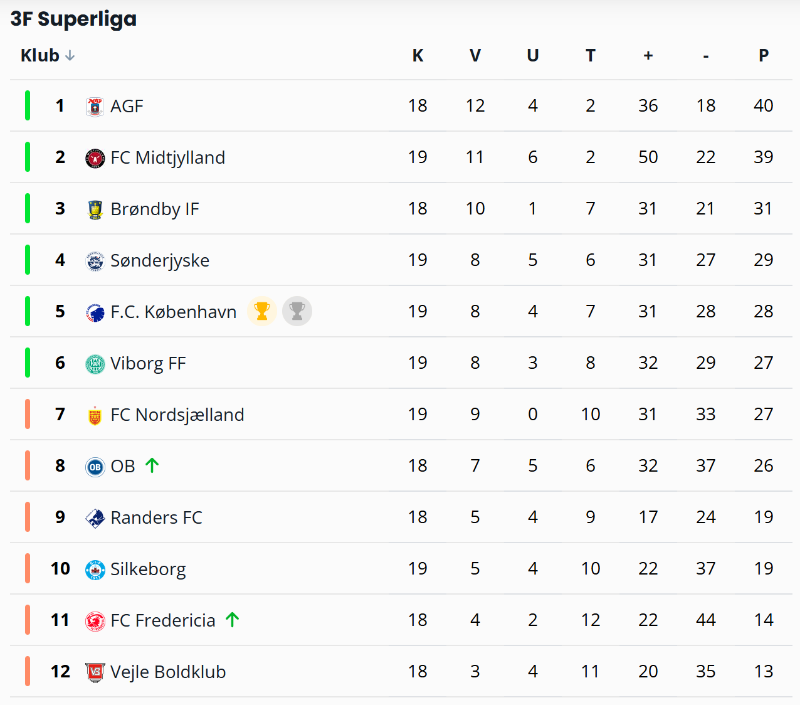Click the K matches played column header
This screenshot has width=800, height=705.
418,56
